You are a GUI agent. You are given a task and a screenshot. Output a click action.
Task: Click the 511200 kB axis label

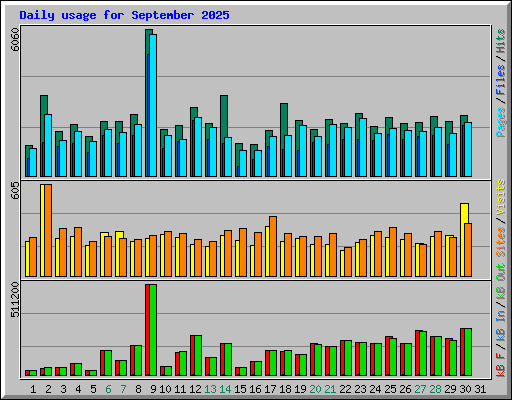[x=15, y=299]
